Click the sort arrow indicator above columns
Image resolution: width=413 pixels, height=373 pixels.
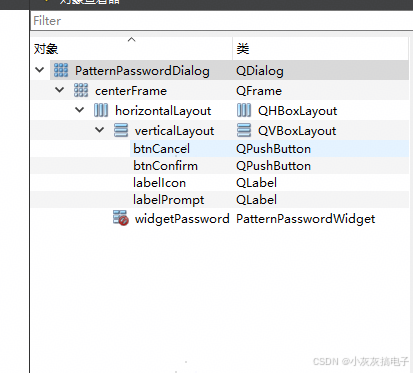coord(132,40)
